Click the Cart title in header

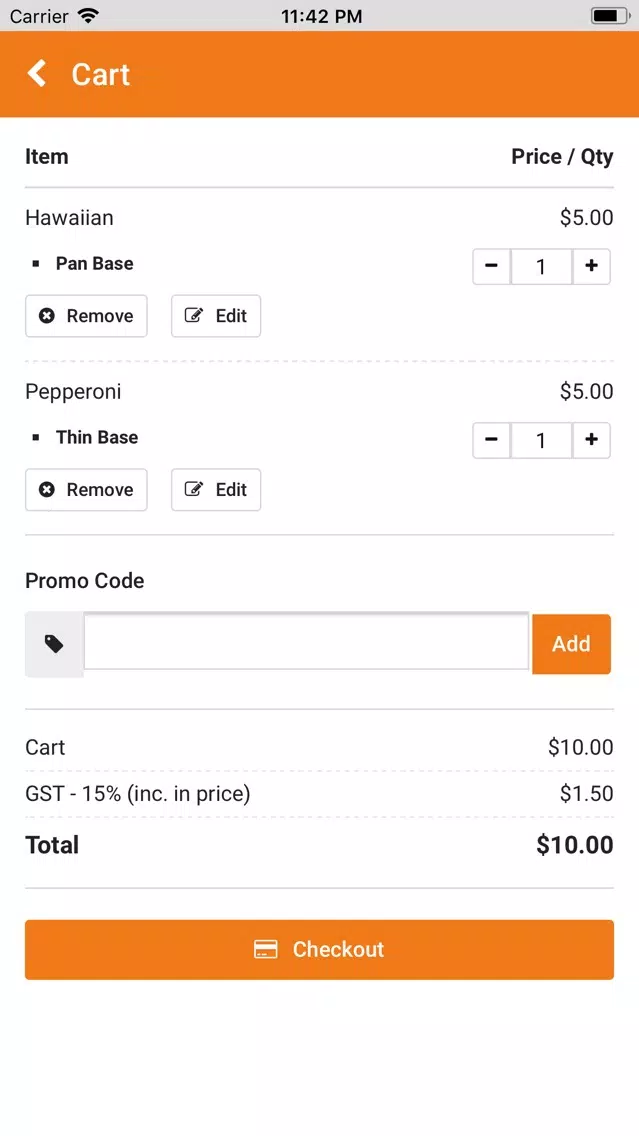pyautogui.click(x=101, y=75)
